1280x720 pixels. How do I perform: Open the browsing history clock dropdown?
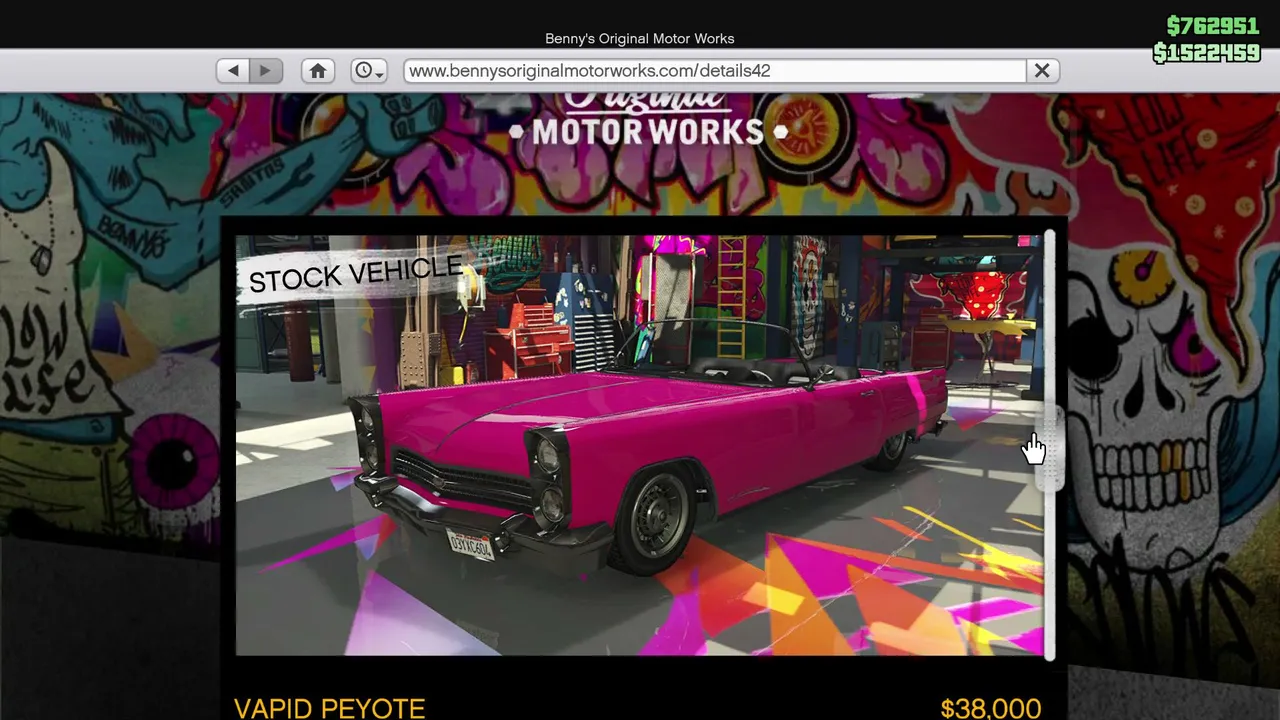tap(369, 71)
